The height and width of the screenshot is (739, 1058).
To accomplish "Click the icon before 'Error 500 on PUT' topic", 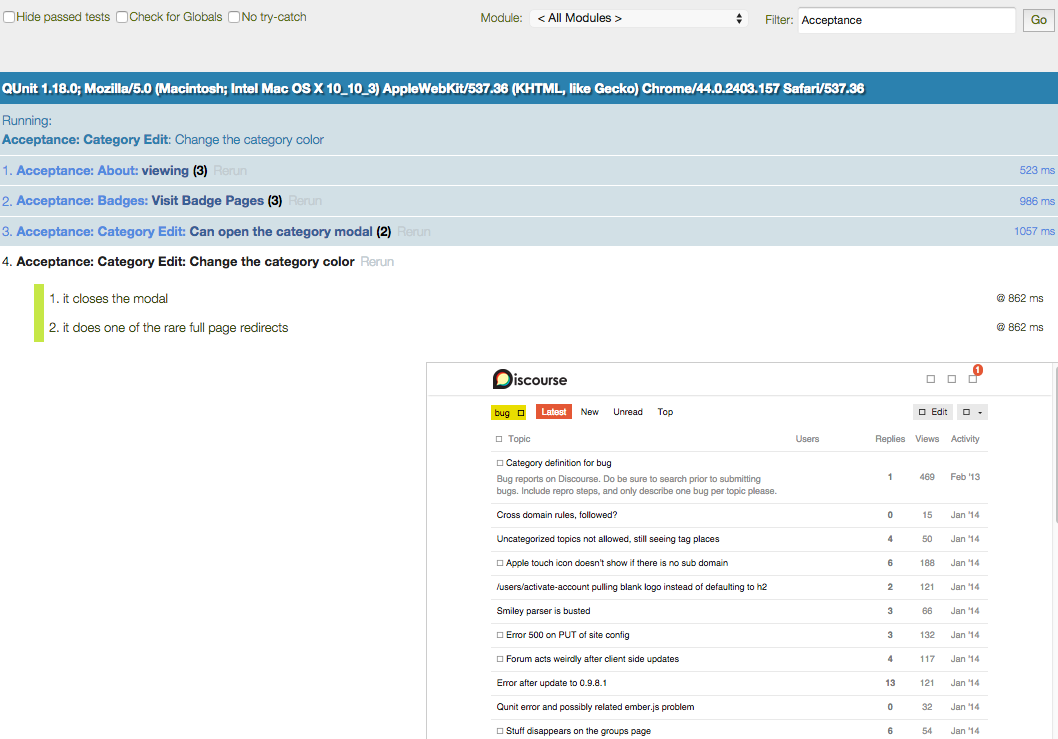I will [500, 635].
